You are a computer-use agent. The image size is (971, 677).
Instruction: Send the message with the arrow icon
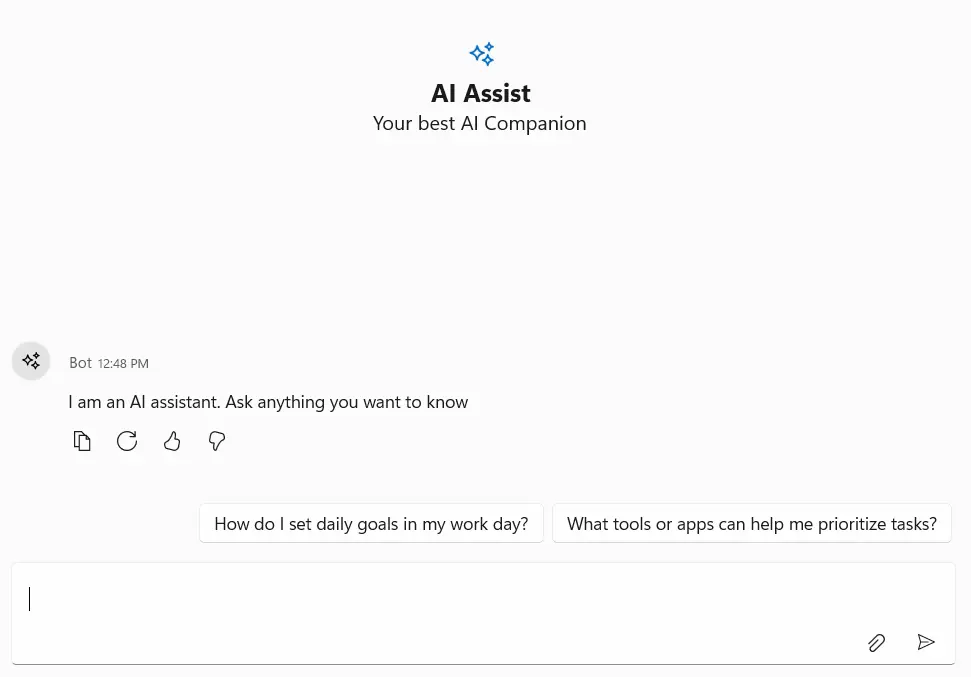click(x=926, y=642)
